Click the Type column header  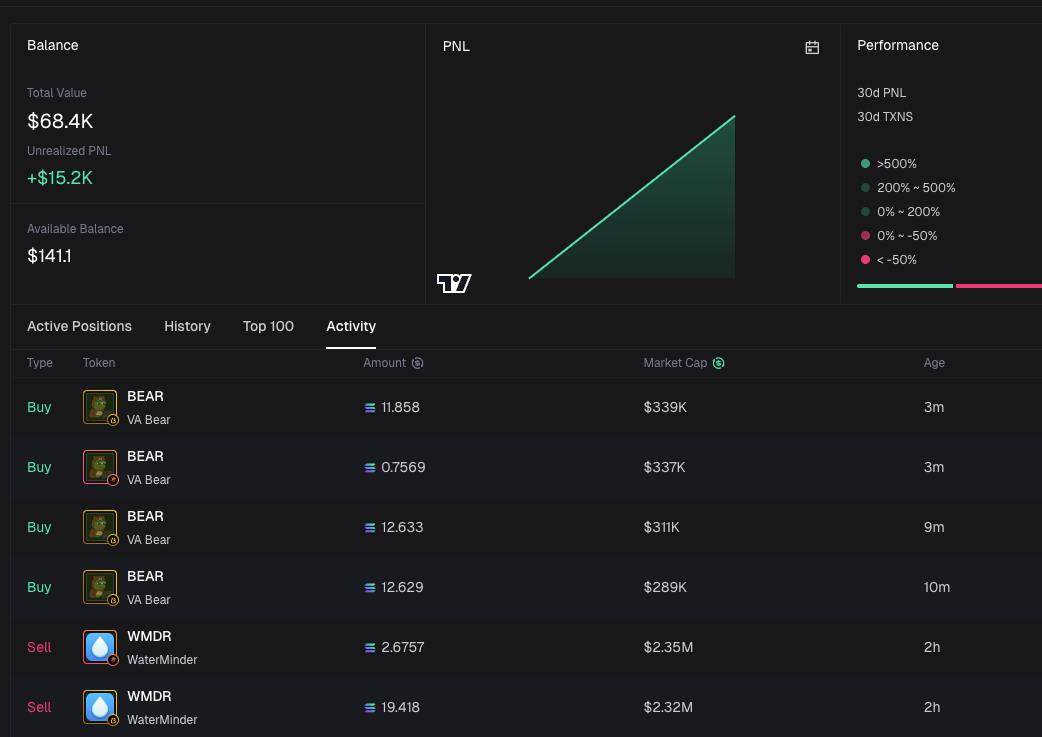[x=40, y=363]
